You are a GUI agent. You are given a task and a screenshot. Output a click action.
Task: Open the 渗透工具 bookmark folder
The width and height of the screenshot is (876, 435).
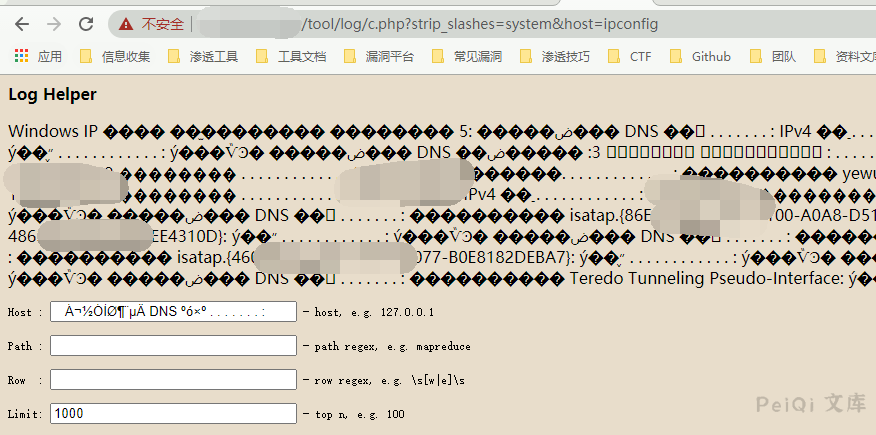203,56
